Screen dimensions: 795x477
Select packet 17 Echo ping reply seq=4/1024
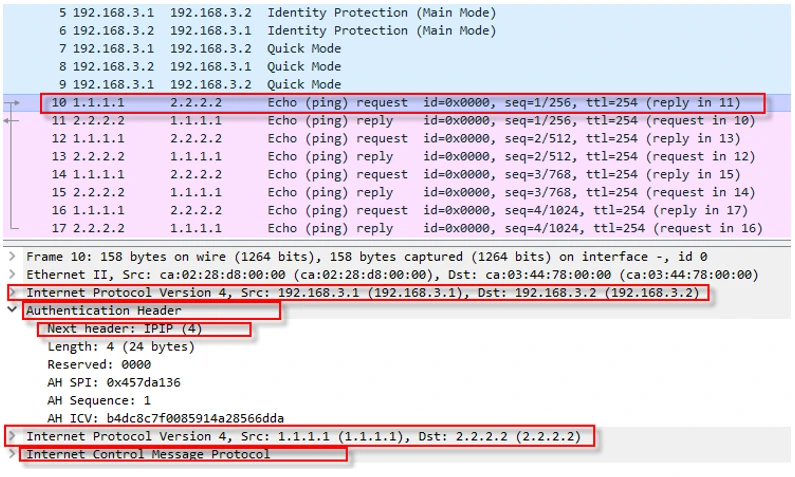(400, 229)
